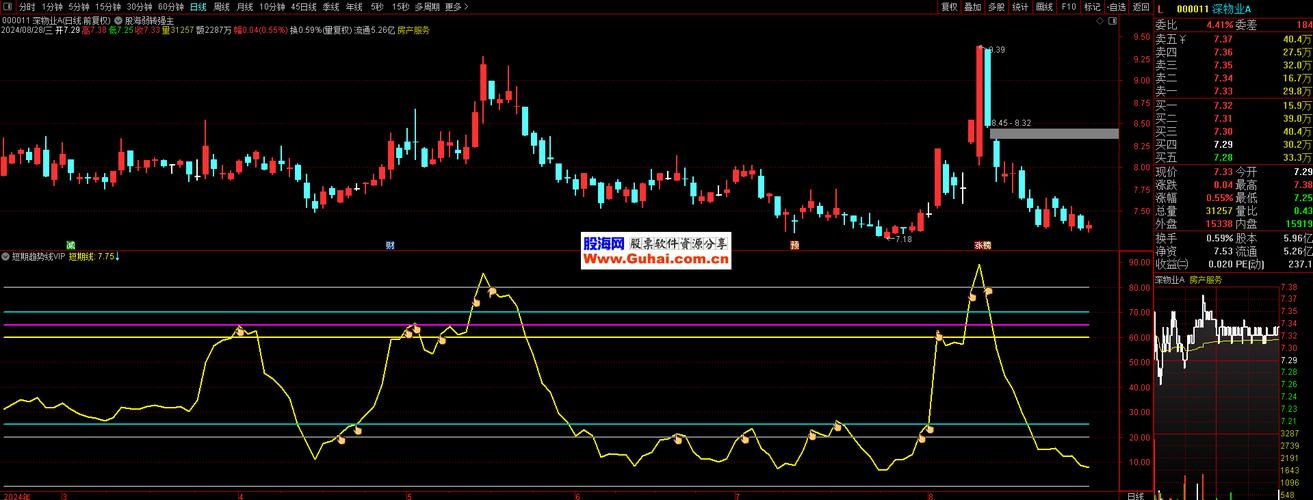Toggle 叠加 overlay mode
The image size is (1313, 500).
972,6
